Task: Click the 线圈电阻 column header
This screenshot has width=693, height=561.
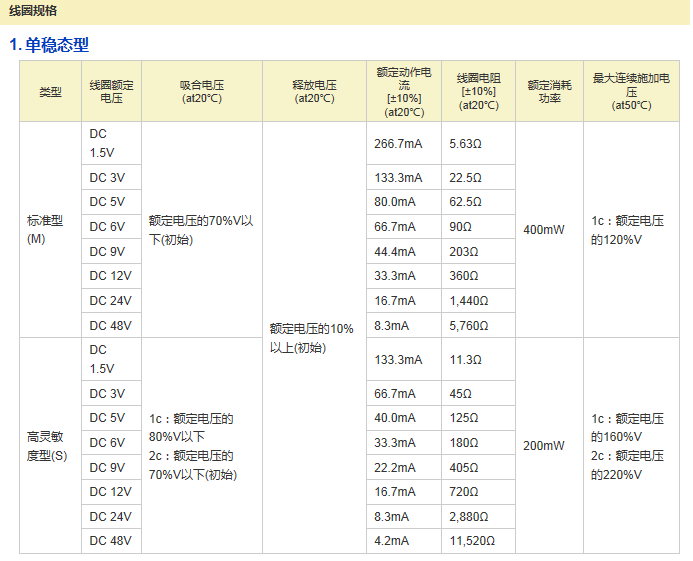Action: click(478, 92)
